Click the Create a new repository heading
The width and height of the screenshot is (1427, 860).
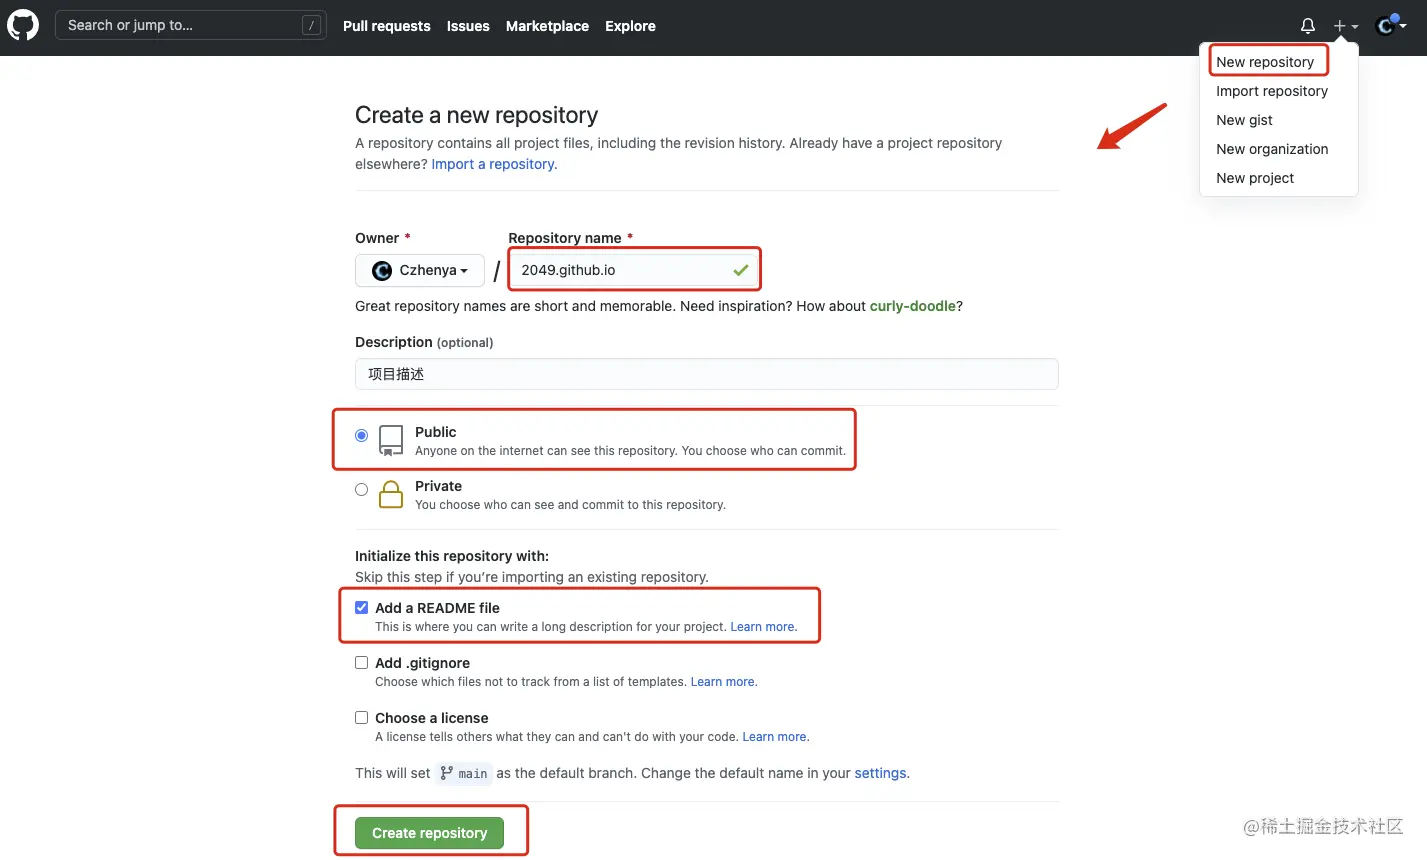[x=476, y=115]
